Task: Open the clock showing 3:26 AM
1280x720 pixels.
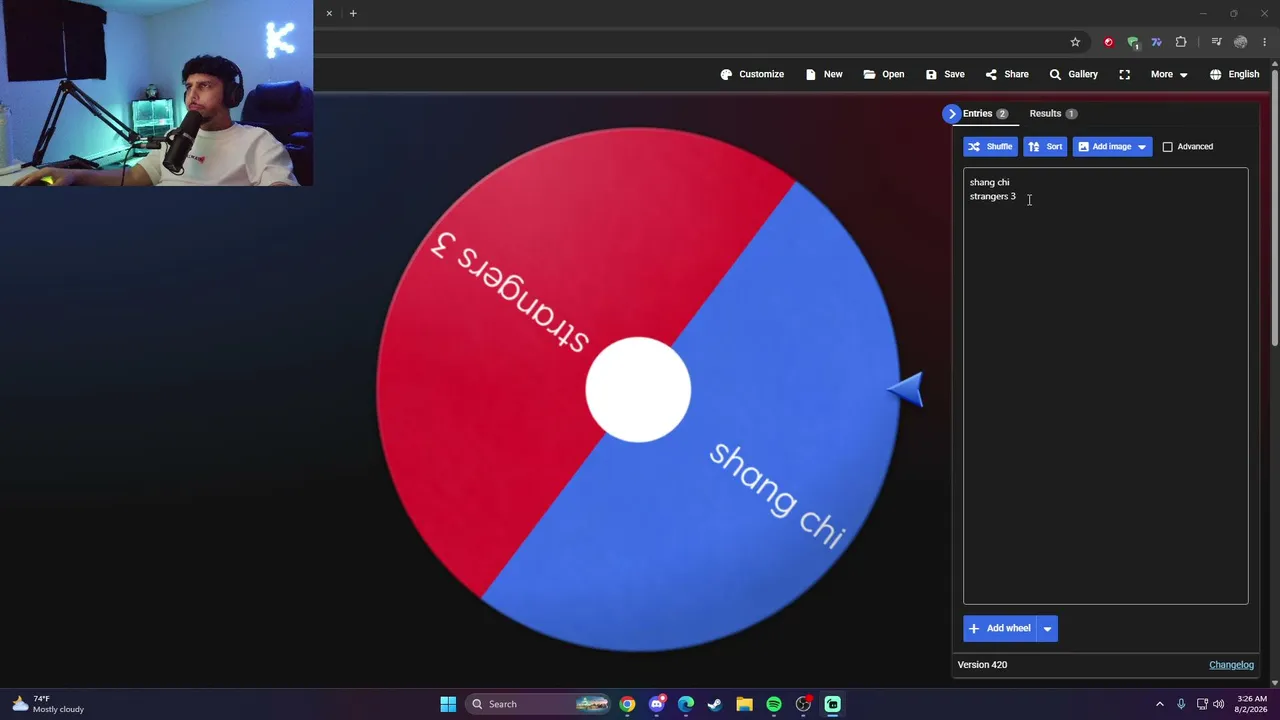Action: [1252, 704]
